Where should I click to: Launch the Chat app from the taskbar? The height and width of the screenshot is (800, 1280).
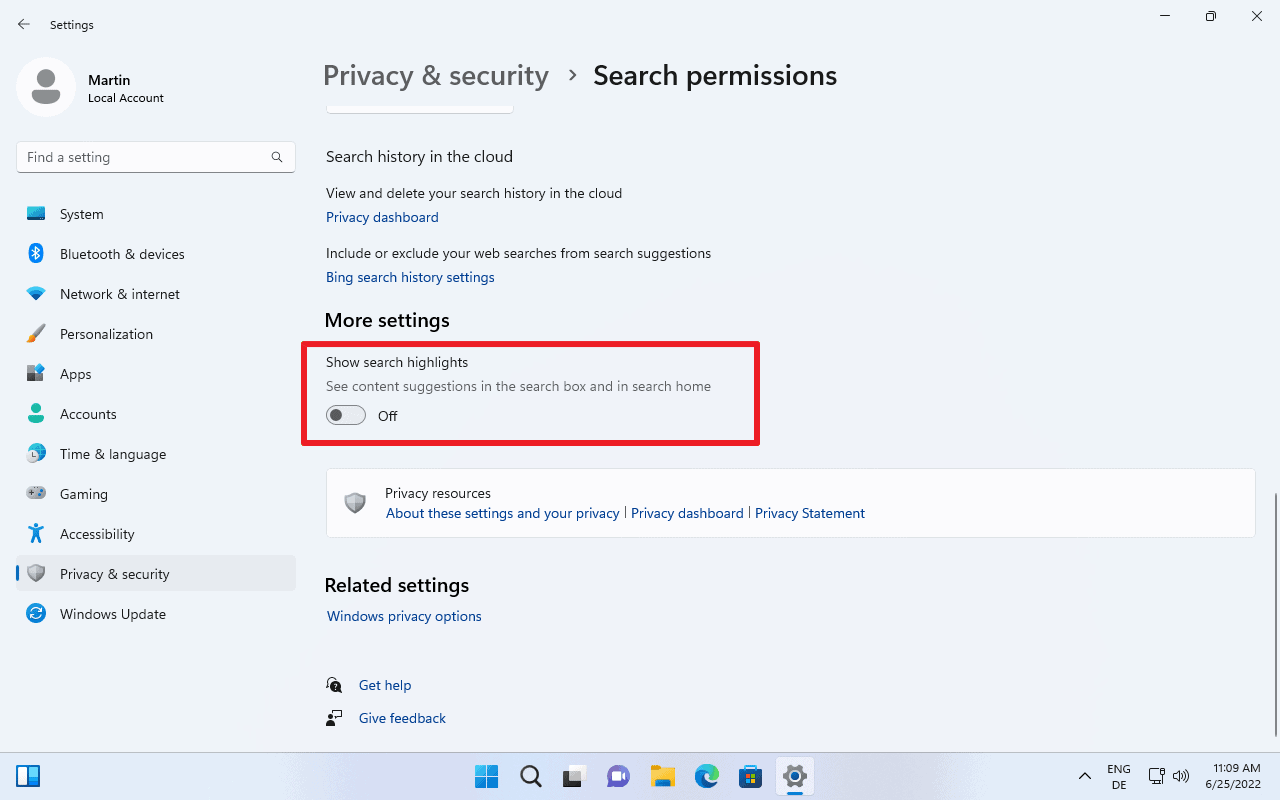(618, 776)
